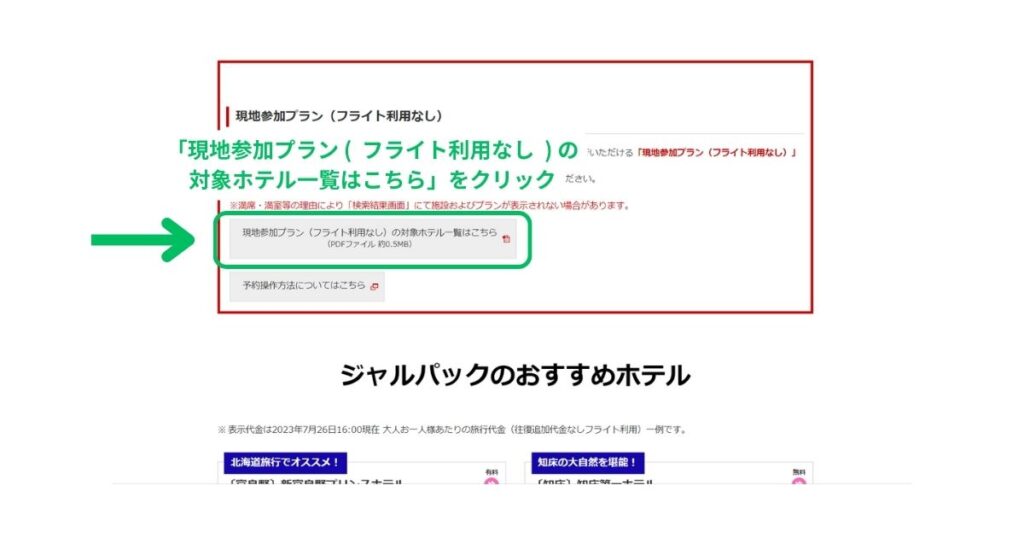Click the 有料 label on the Hokkaido card

pyautogui.click(x=492, y=472)
